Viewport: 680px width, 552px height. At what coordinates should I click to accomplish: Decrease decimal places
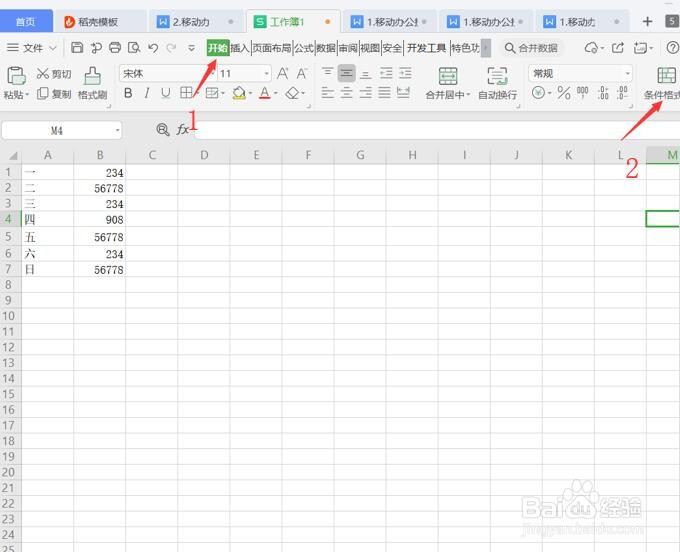[x=622, y=93]
